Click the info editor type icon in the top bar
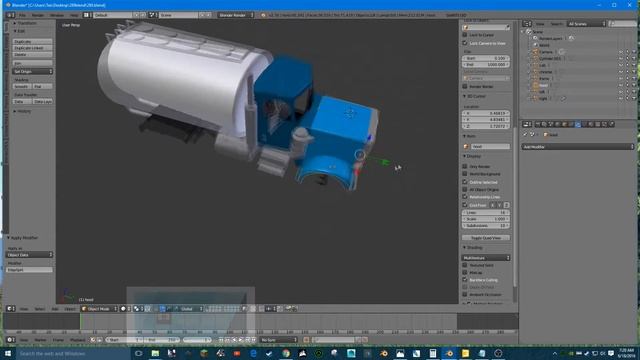 (10, 15)
